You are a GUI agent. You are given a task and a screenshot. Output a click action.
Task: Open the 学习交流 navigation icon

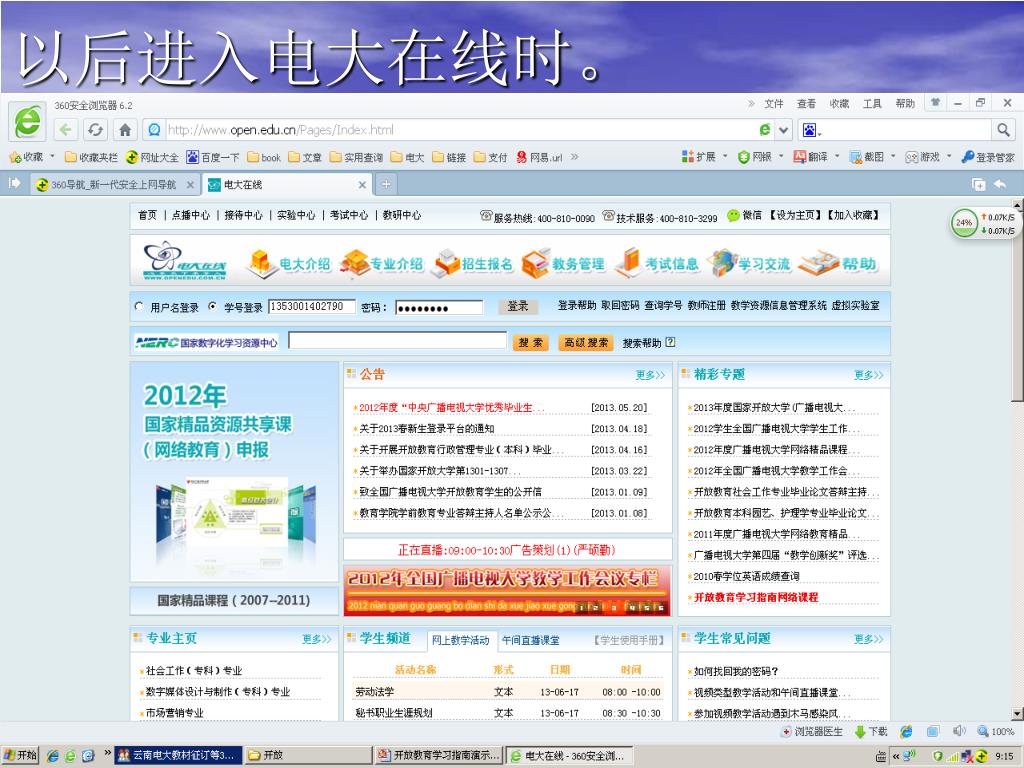tap(748, 263)
